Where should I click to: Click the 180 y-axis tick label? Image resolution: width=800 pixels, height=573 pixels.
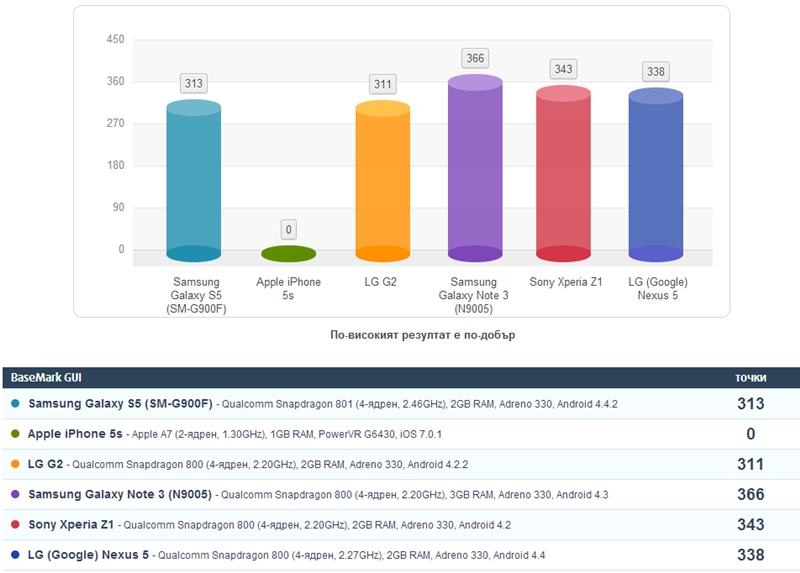[x=115, y=165]
